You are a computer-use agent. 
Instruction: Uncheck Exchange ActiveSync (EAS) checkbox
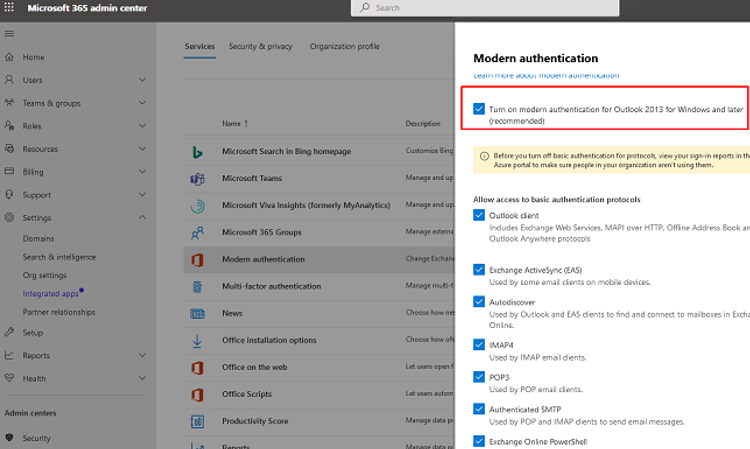click(479, 269)
